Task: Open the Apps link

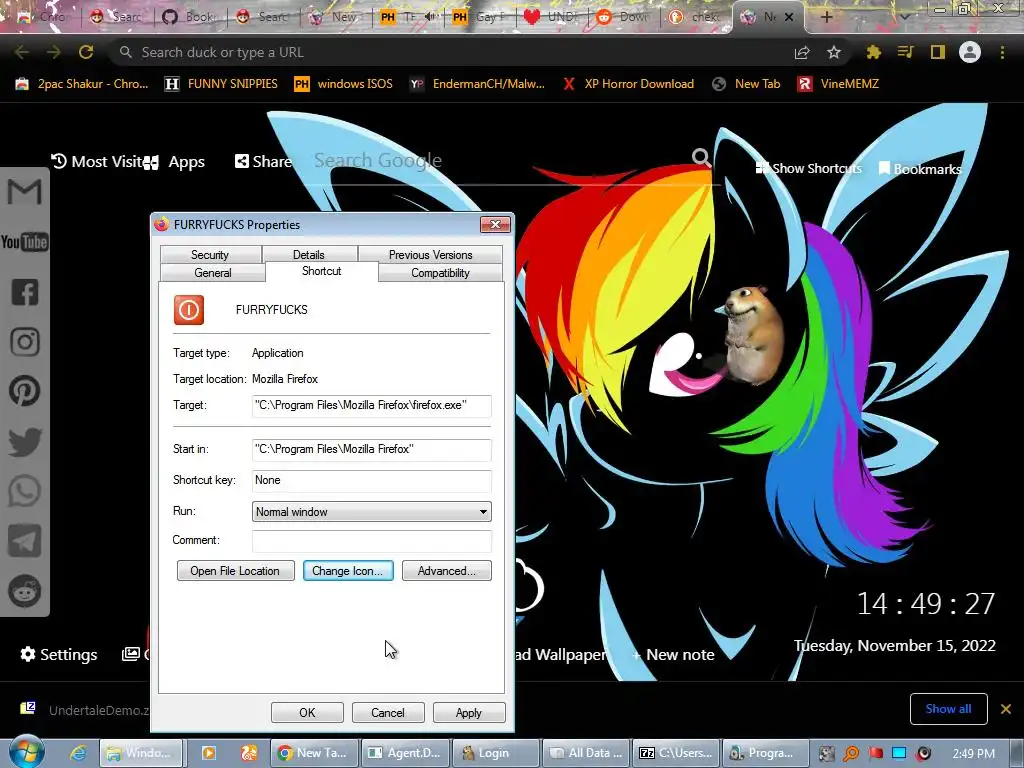Action: [175, 161]
